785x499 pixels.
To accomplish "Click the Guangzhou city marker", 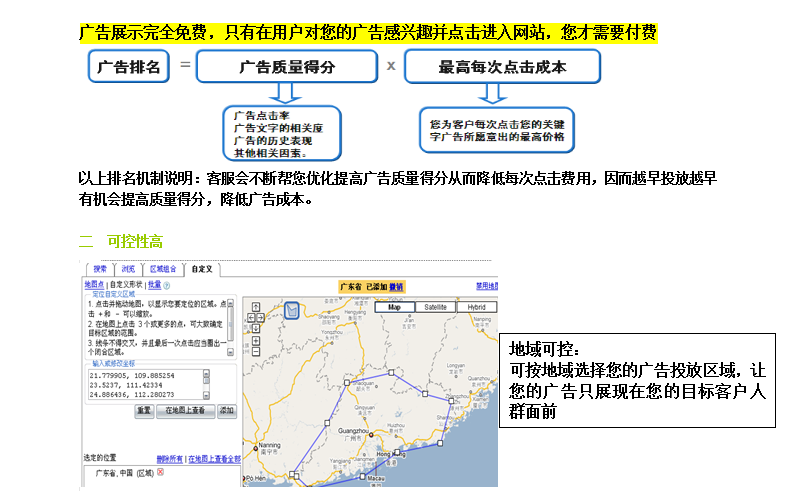I will (x=371, y=435).
